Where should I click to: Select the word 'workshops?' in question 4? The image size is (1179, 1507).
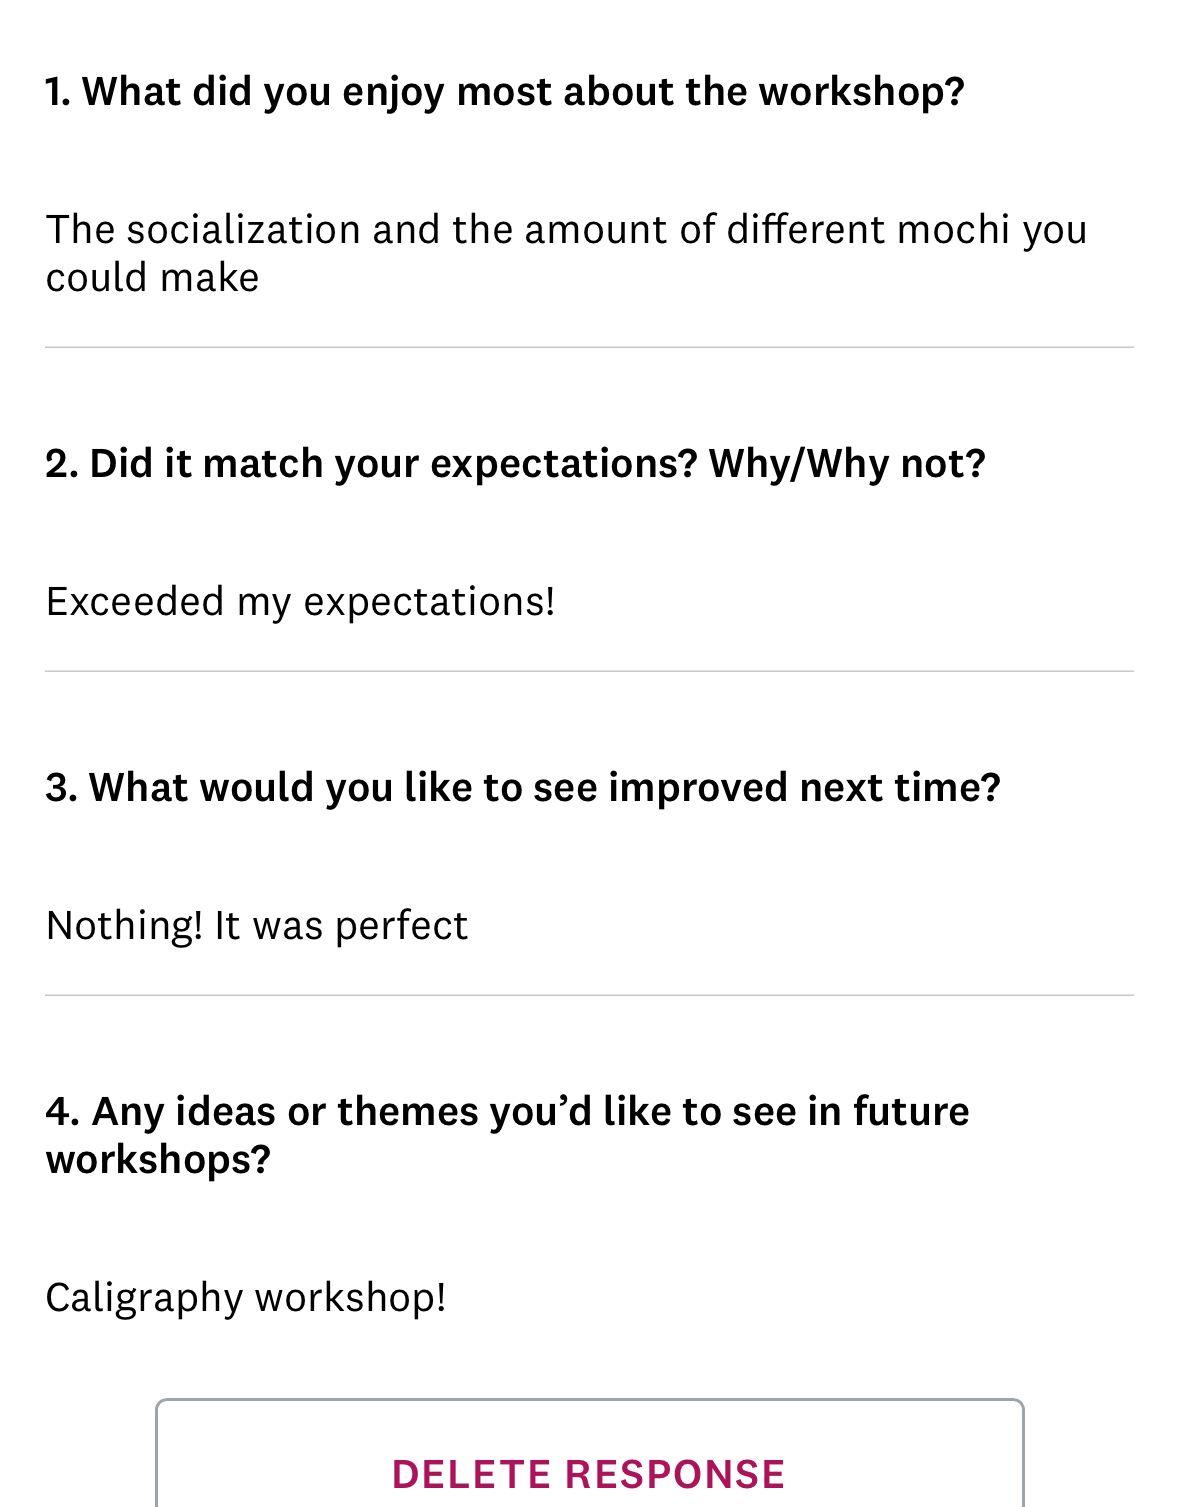157,1160
